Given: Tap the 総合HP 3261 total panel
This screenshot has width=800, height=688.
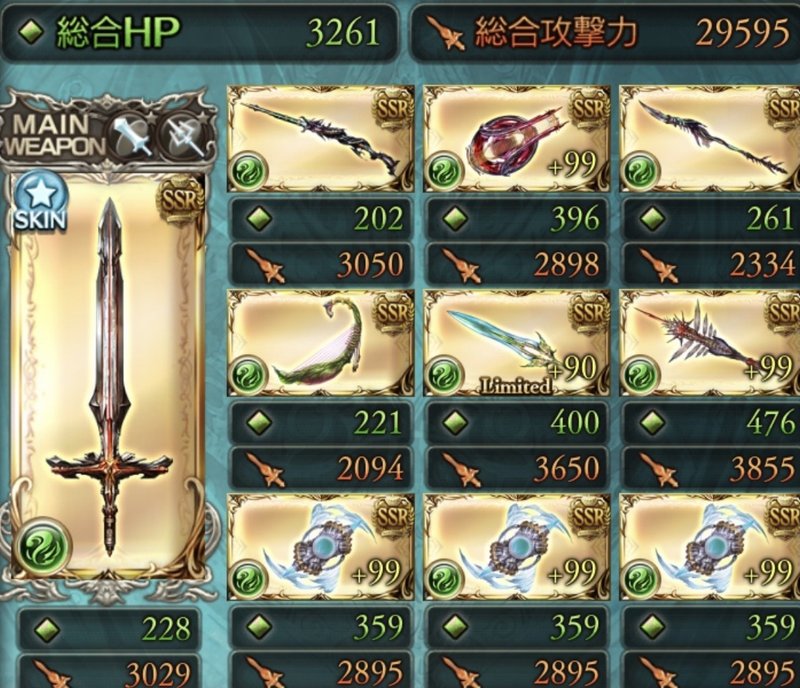Looking at the screenshot, I should (x=199, y=33).
